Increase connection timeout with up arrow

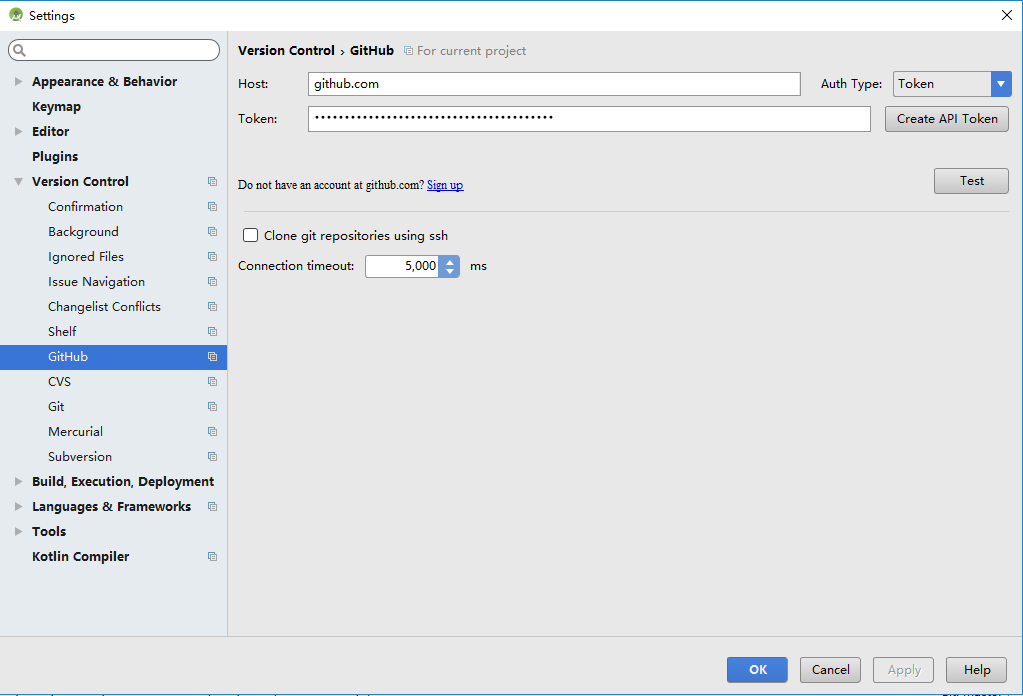pos(450,261)
